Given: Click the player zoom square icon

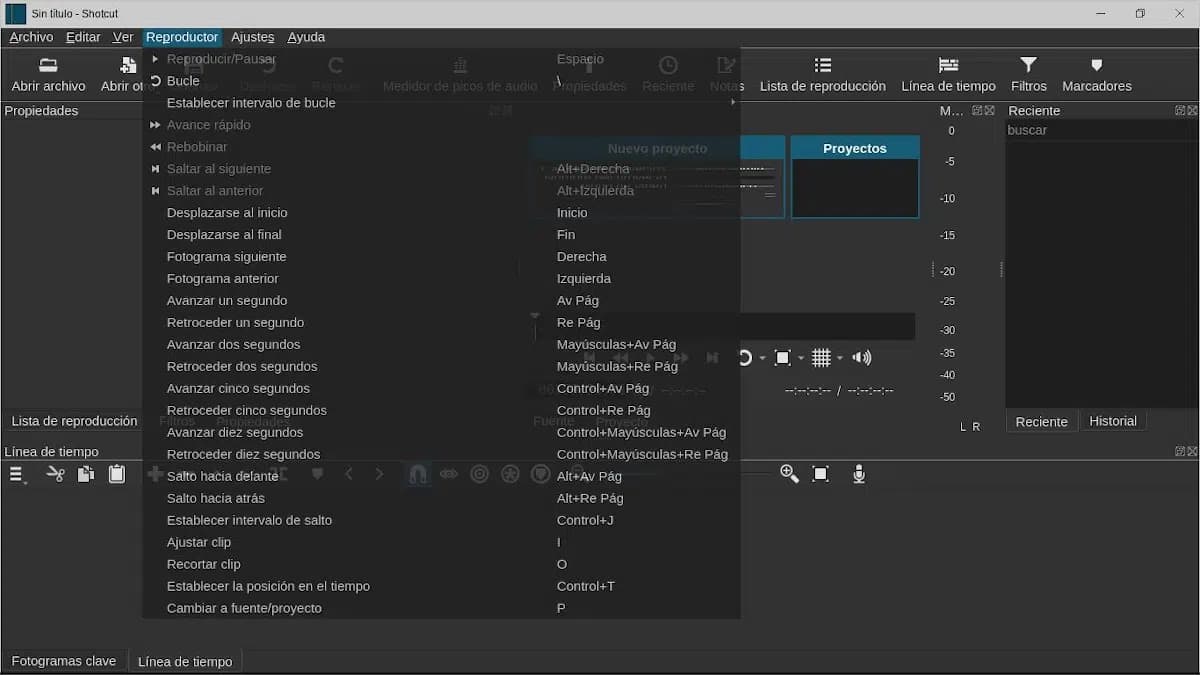Looking at the screenshot, I should point(783,358).
